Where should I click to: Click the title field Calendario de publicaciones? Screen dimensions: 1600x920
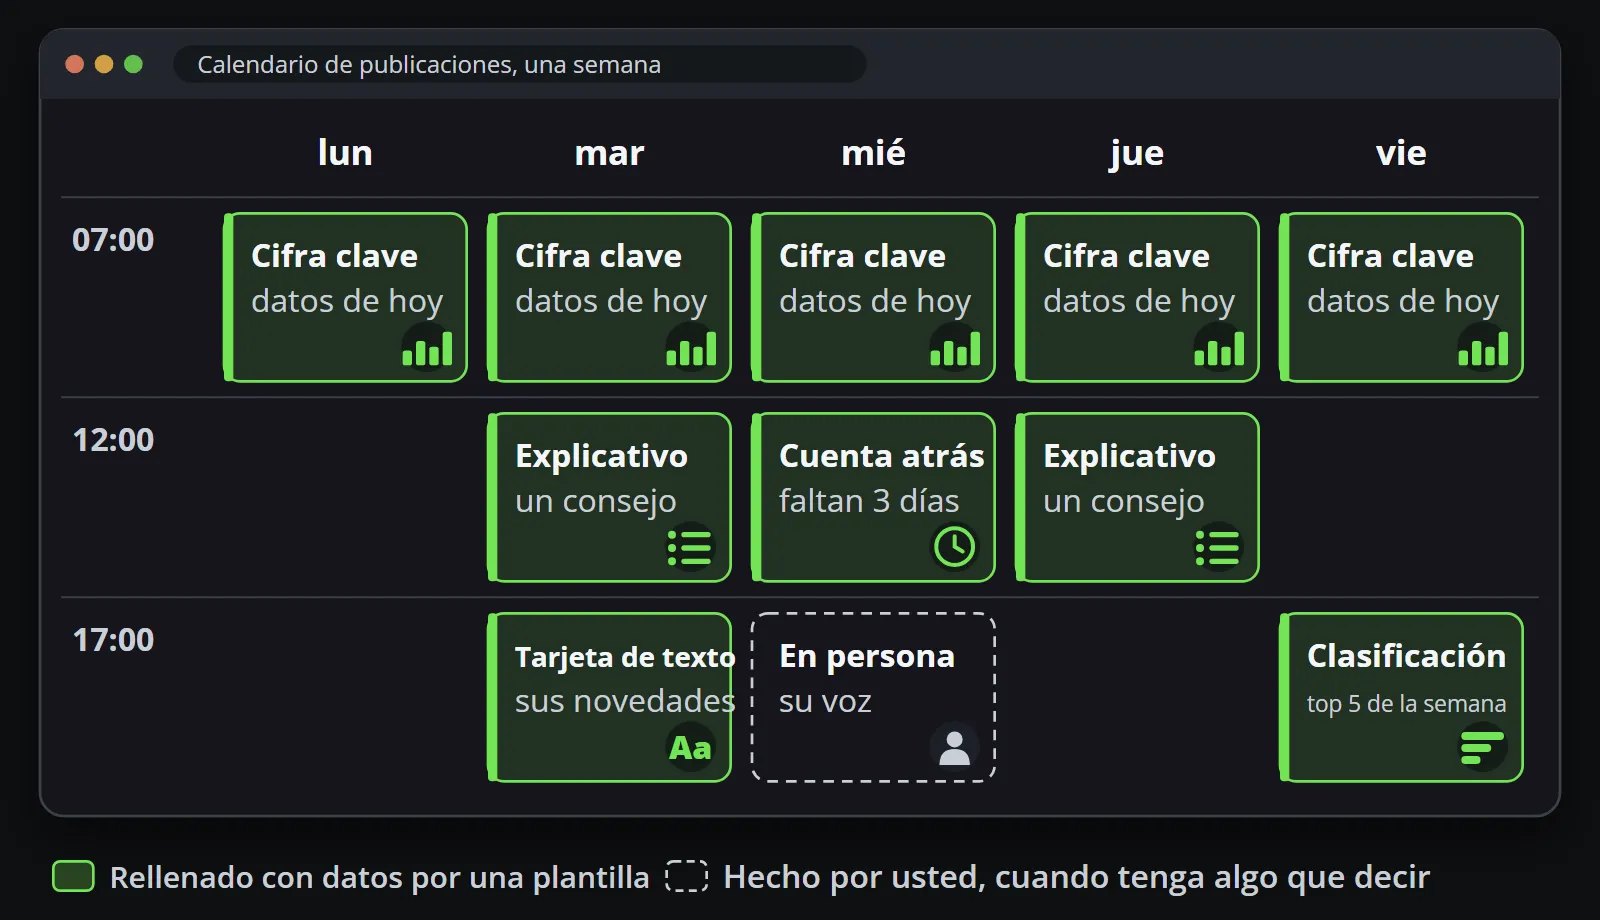click(x=520, y=64)
